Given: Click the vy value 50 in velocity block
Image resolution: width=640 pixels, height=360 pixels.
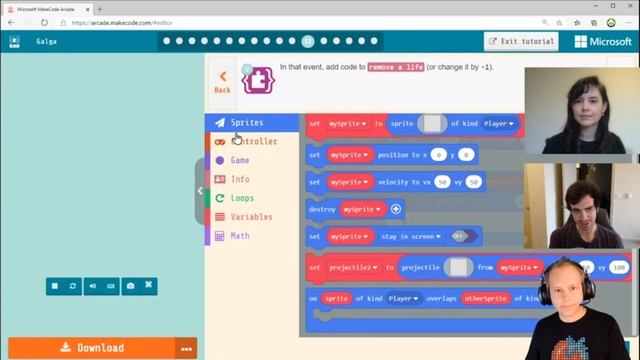Looking at the screenshot, I should point(473,182).
